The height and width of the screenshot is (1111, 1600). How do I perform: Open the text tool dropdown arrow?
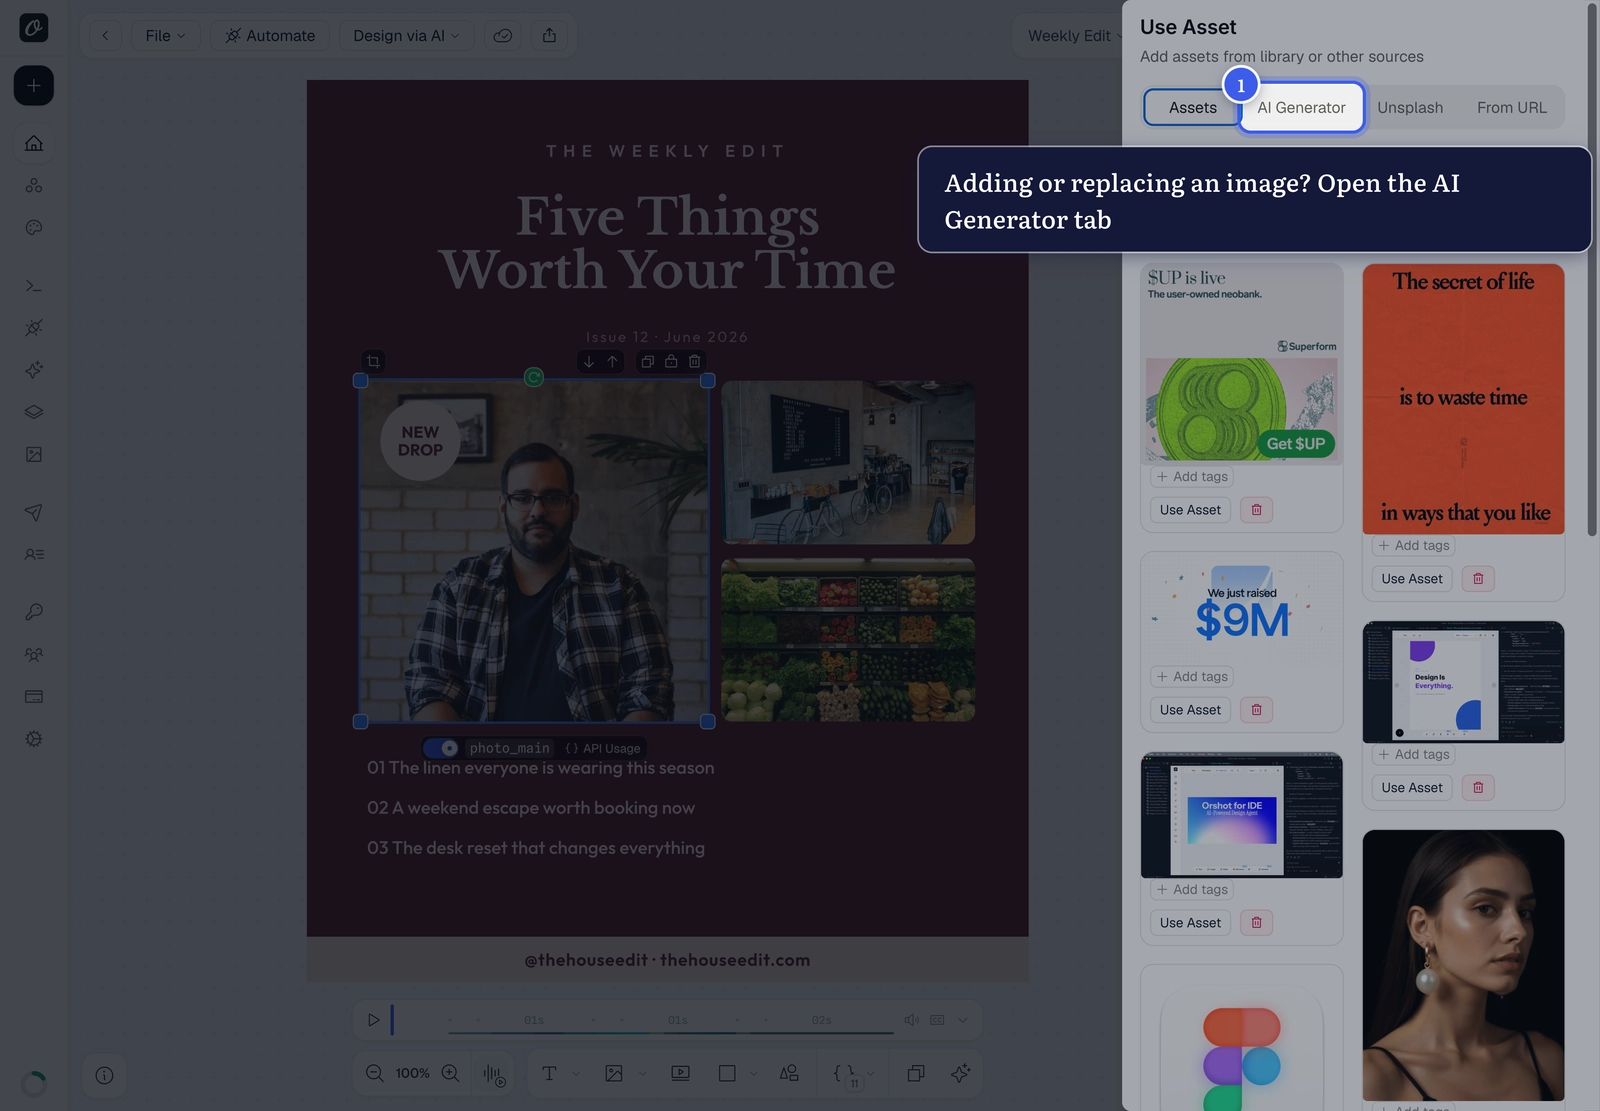click(575, 1074)
